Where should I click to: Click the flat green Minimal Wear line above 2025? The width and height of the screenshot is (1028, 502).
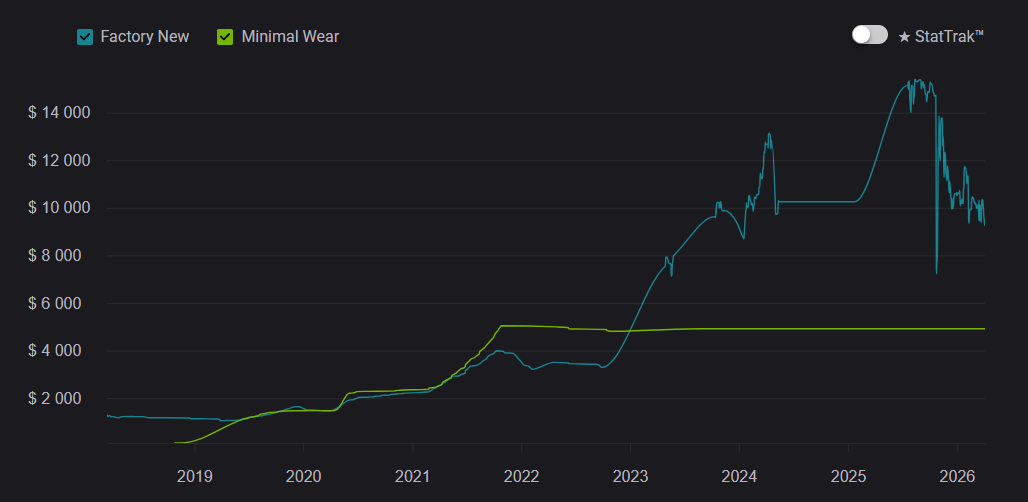point(848,328)
